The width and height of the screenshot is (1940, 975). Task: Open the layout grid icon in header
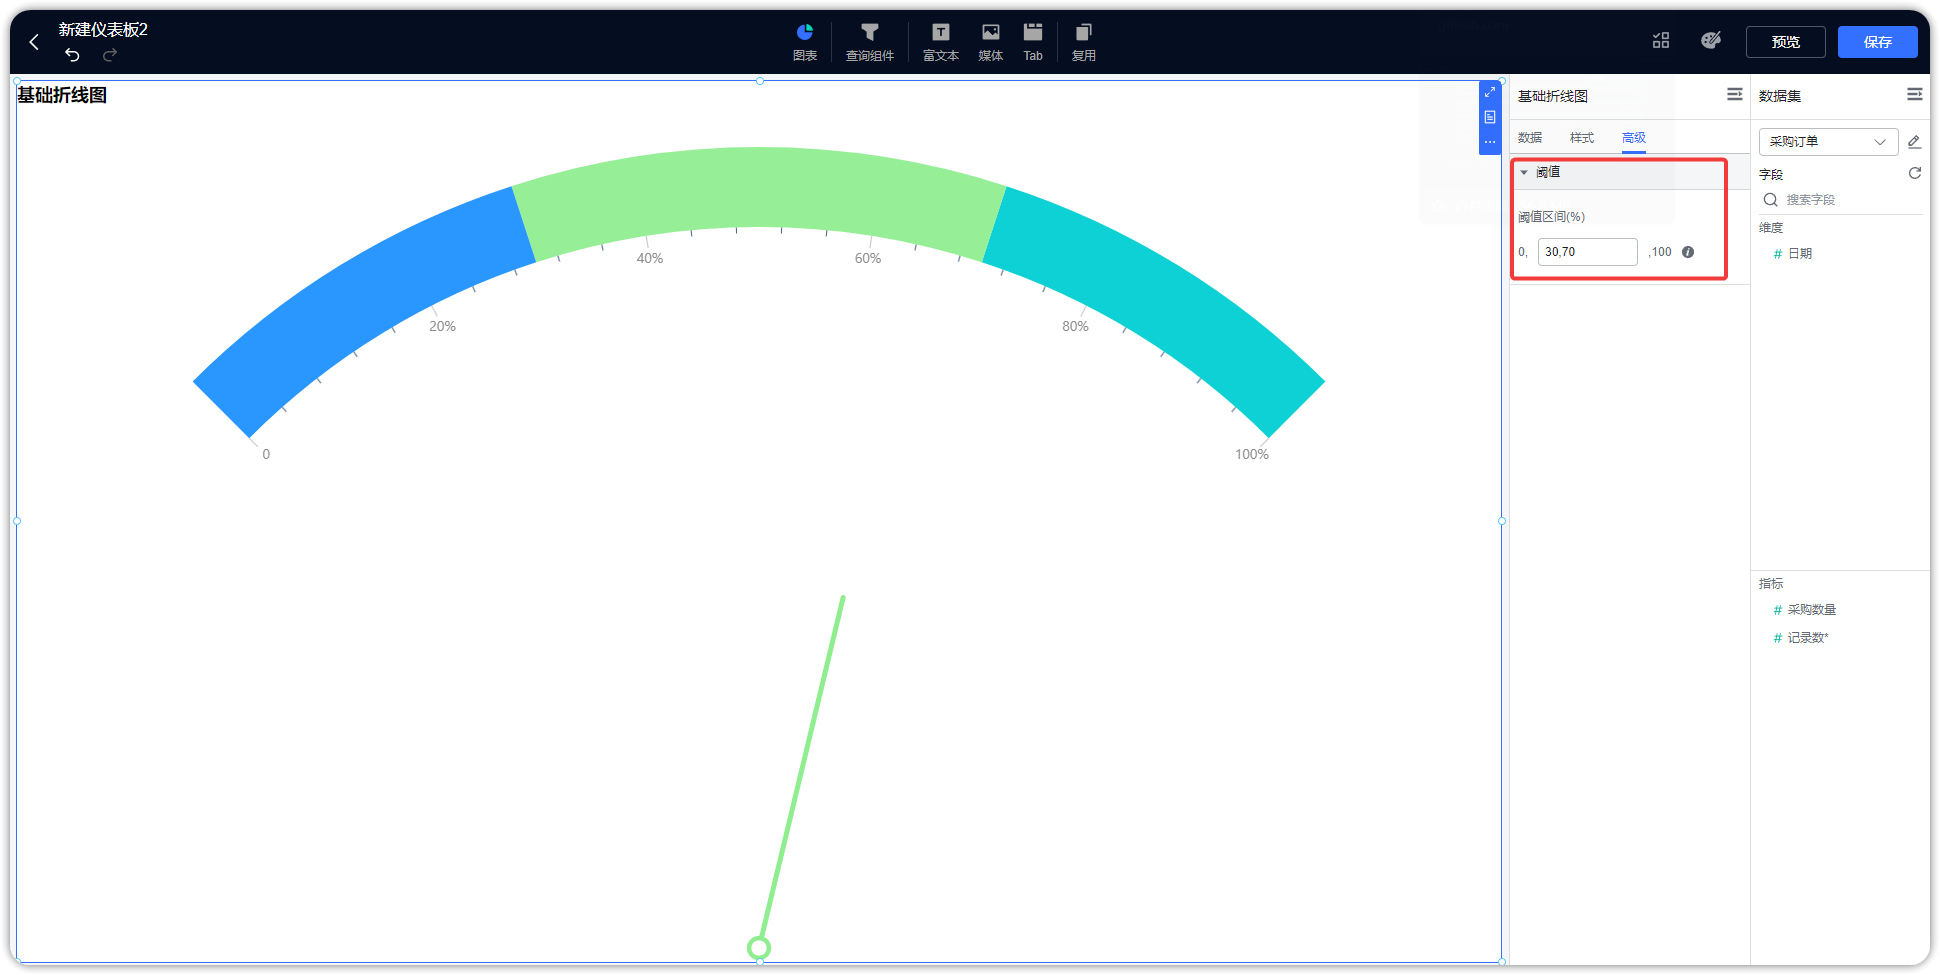click(x=1661, y=41)
